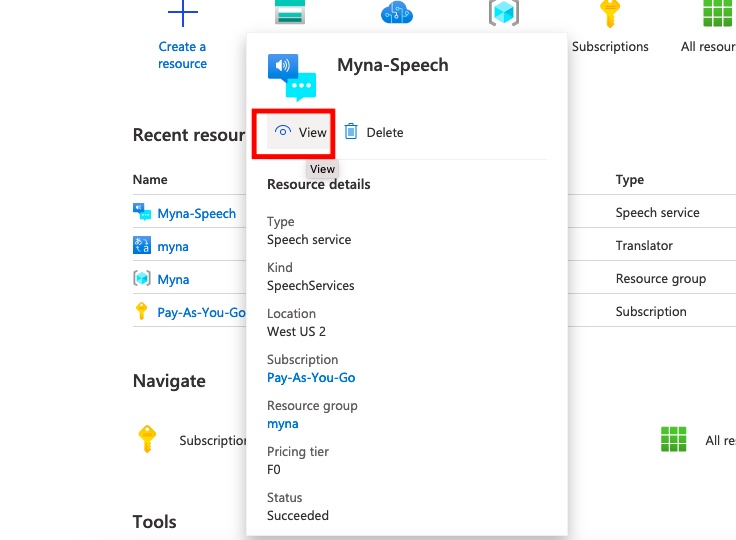736x540 pixels.
Task: Click the Type column header
Action: coord(630,180)
